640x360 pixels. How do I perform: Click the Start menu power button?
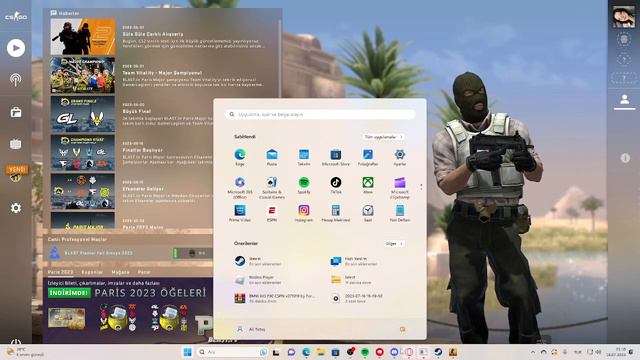click(x=402, y=329)
